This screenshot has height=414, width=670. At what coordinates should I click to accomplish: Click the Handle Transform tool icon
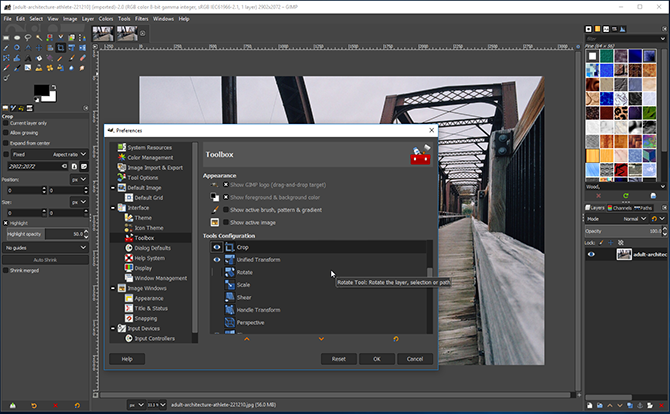231,310
